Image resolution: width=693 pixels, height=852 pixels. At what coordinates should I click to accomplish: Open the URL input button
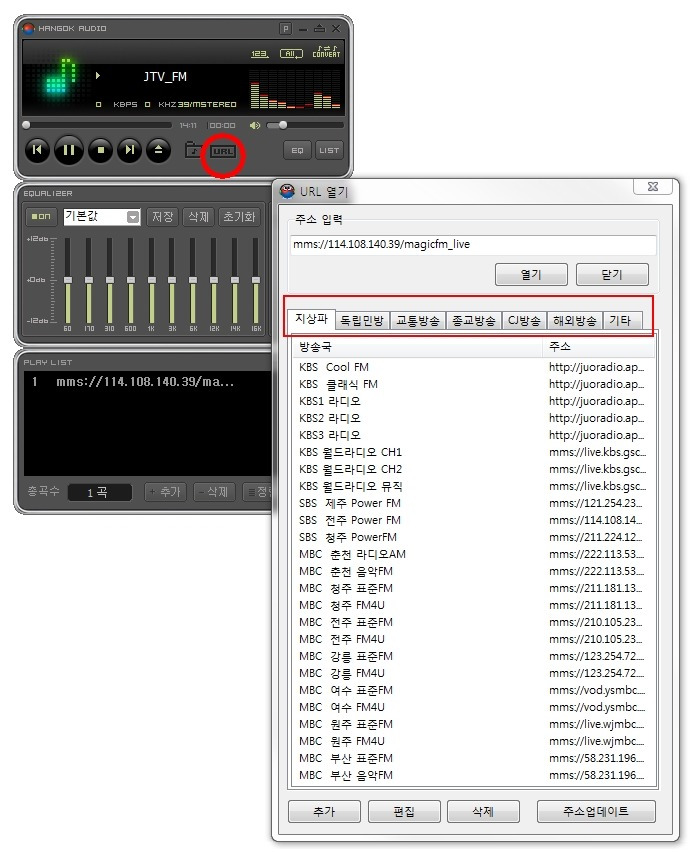(223, 152)
